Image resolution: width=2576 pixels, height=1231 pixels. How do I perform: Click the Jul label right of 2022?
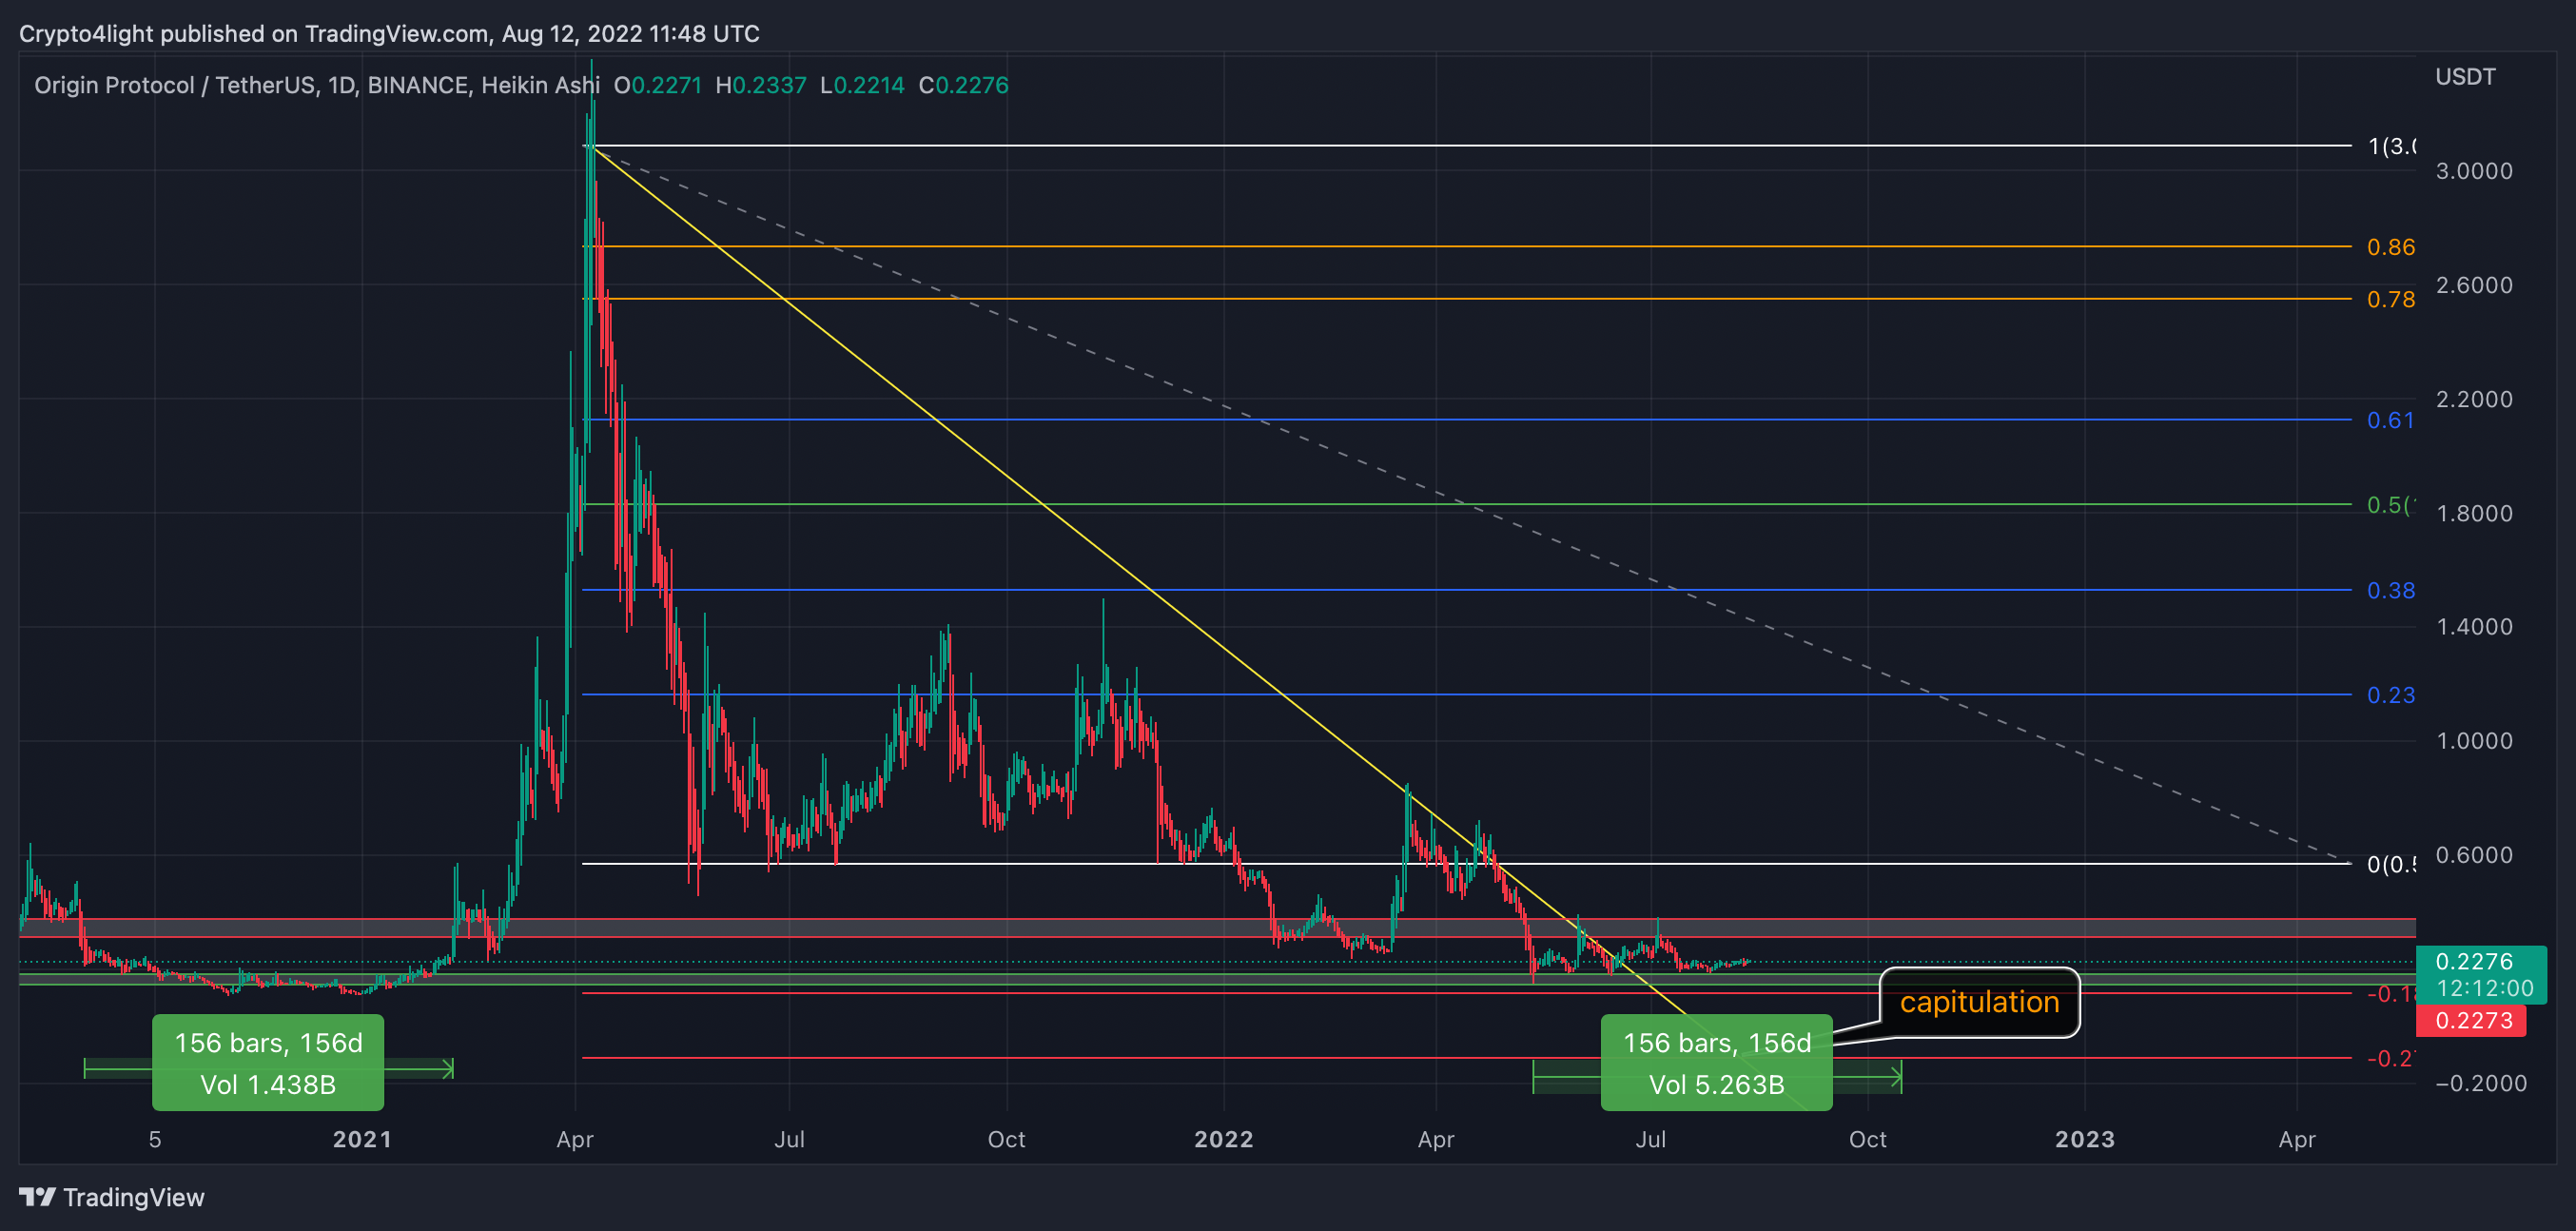tap(1650, 1139)
